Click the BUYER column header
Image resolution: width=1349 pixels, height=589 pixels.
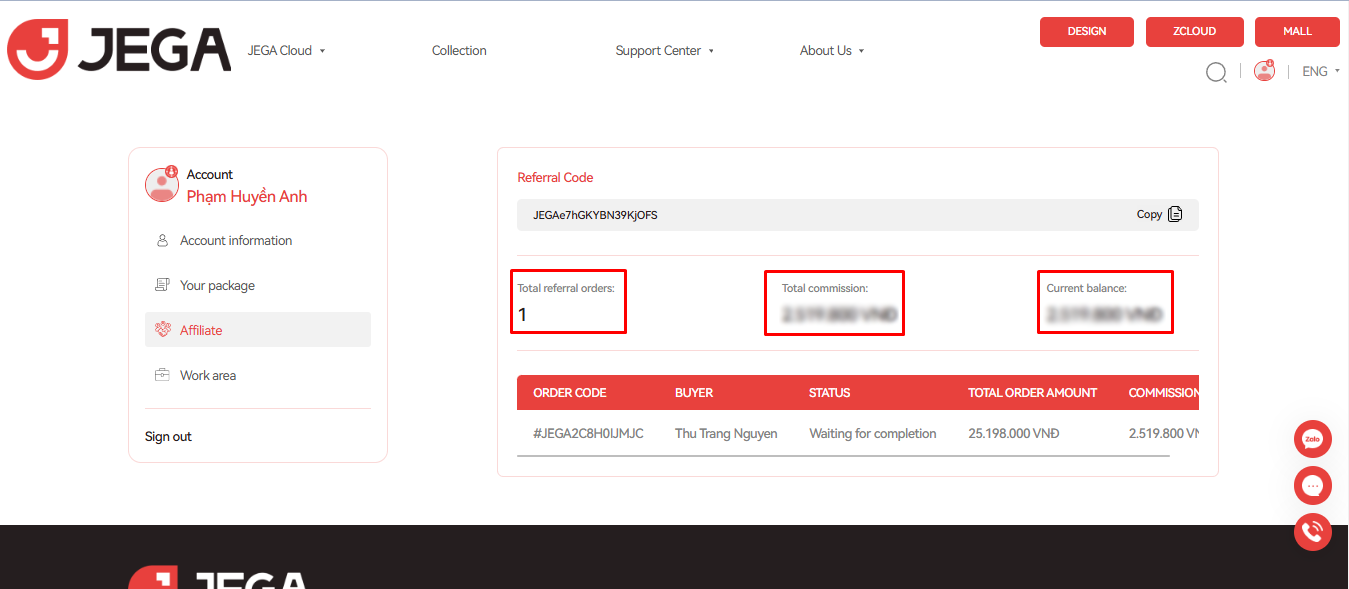click(x=694, y=393)
